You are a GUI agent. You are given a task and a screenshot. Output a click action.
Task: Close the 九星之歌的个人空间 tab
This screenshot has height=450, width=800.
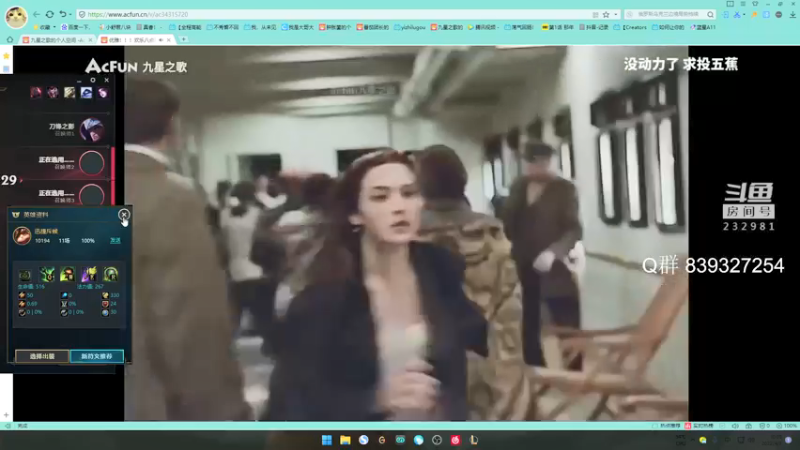tap(90, 40)
